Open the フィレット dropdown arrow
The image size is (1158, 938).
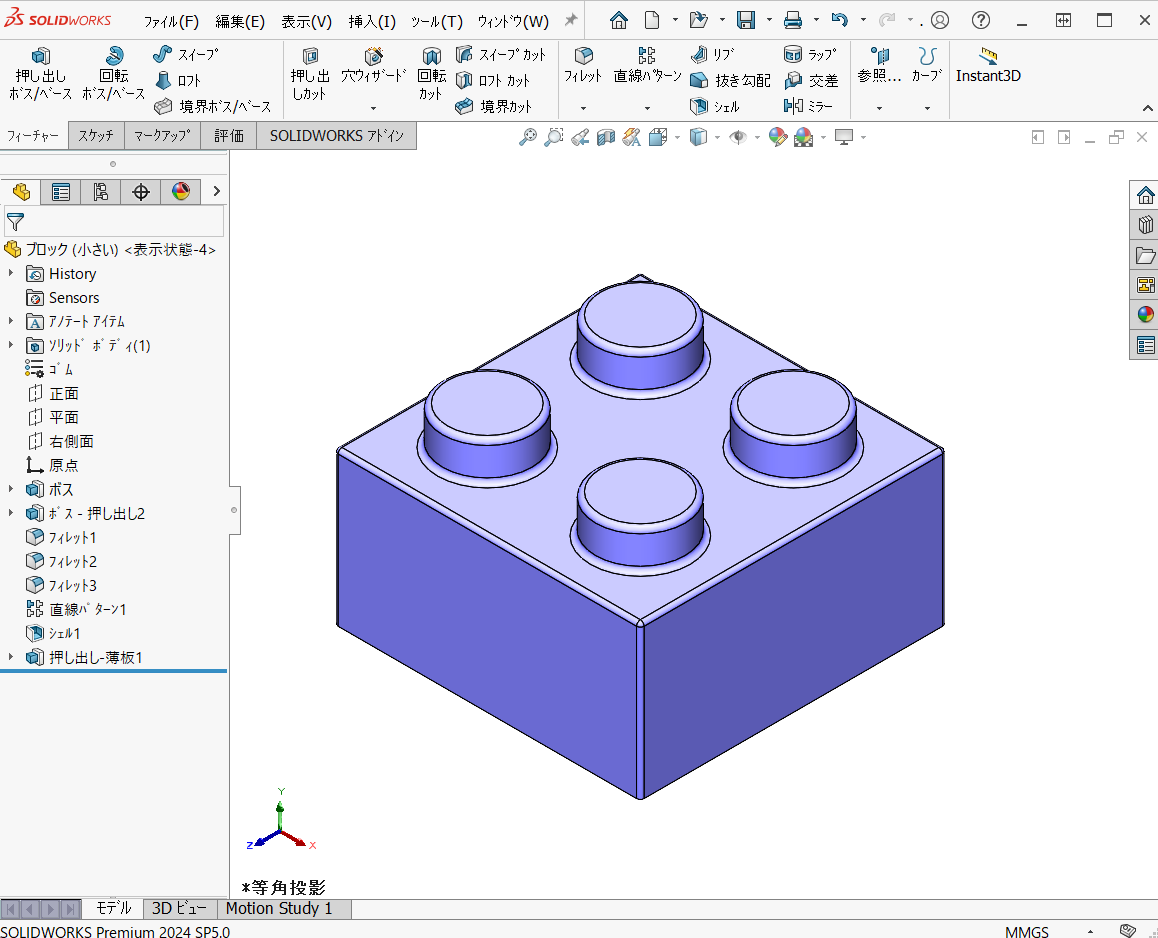(x=583, y=108)
